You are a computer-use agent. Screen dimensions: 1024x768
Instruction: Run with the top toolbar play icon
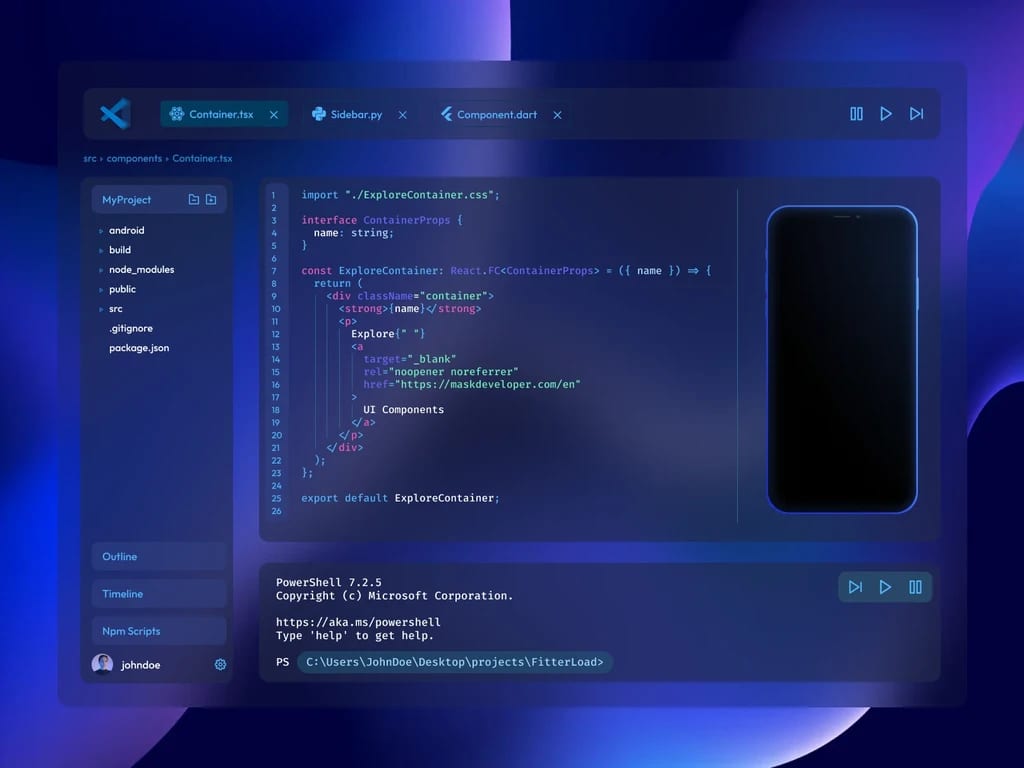click(886, 114)
